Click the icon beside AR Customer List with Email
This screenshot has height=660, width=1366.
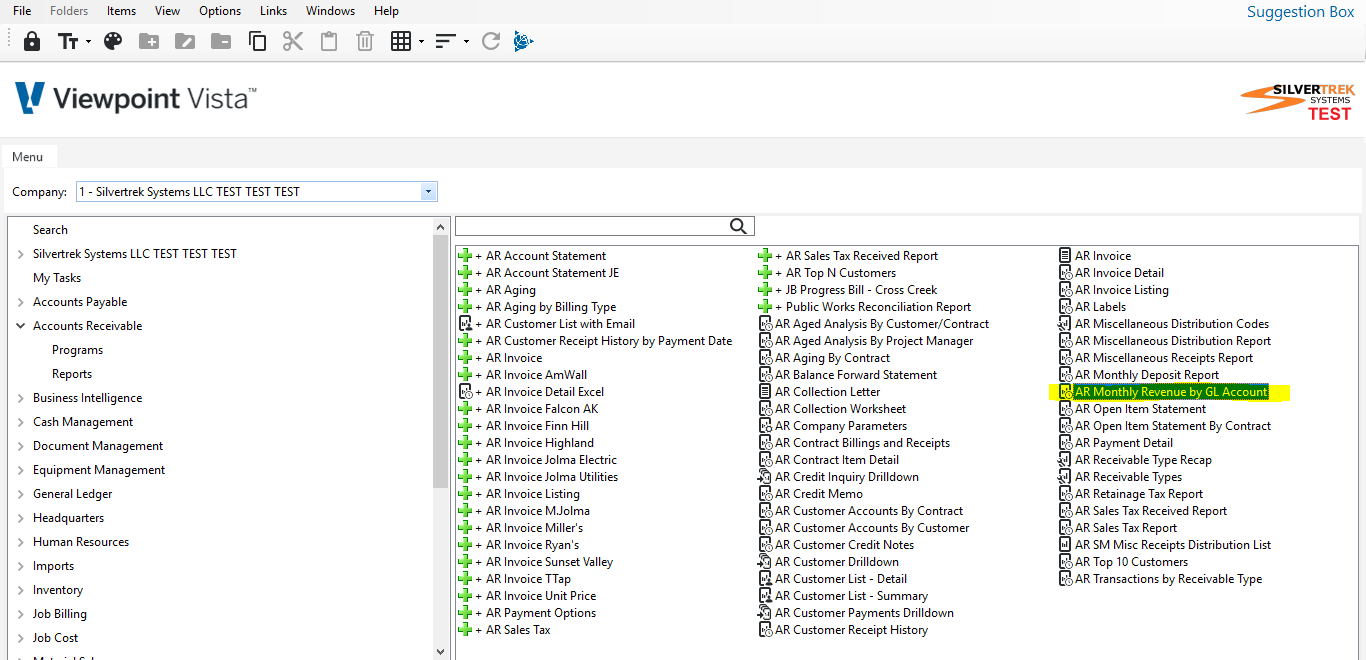click(x=464, y=324)
